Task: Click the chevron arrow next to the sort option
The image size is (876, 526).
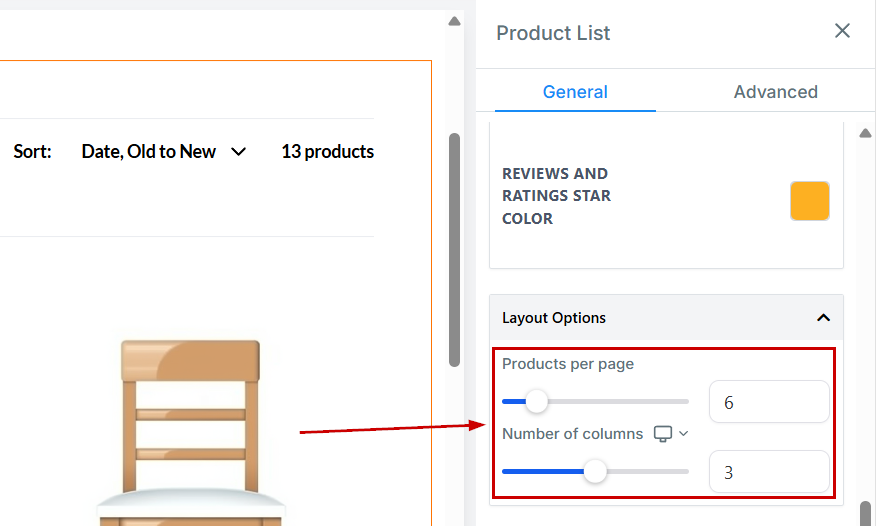Action: tap(238, 152)
